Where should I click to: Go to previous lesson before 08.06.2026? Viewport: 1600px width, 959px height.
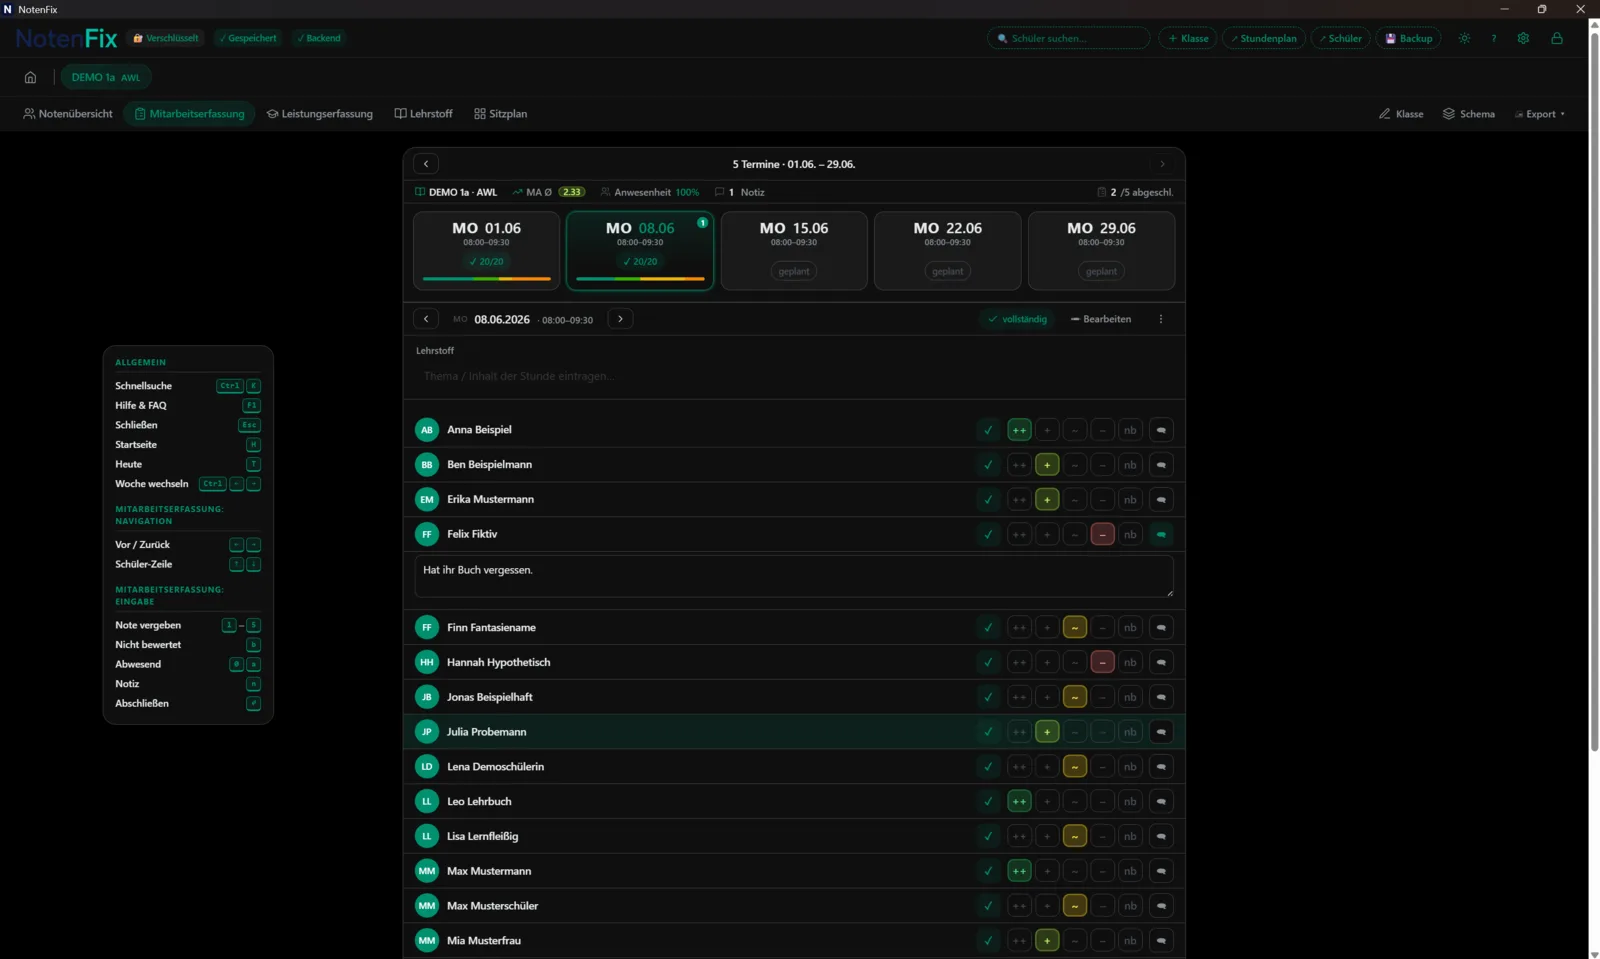click(426, 319)
